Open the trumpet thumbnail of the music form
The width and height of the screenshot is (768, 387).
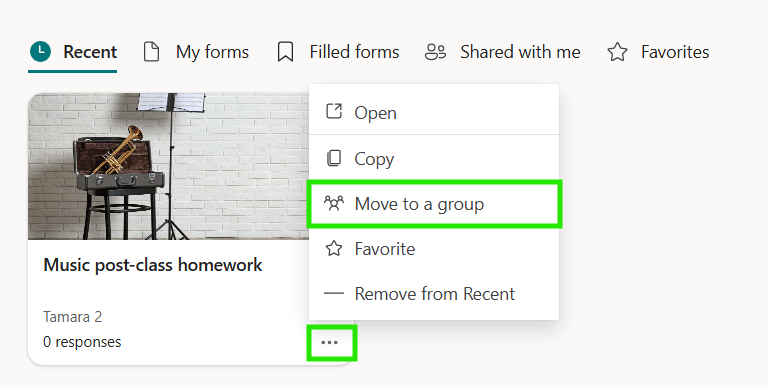point(168,166)
